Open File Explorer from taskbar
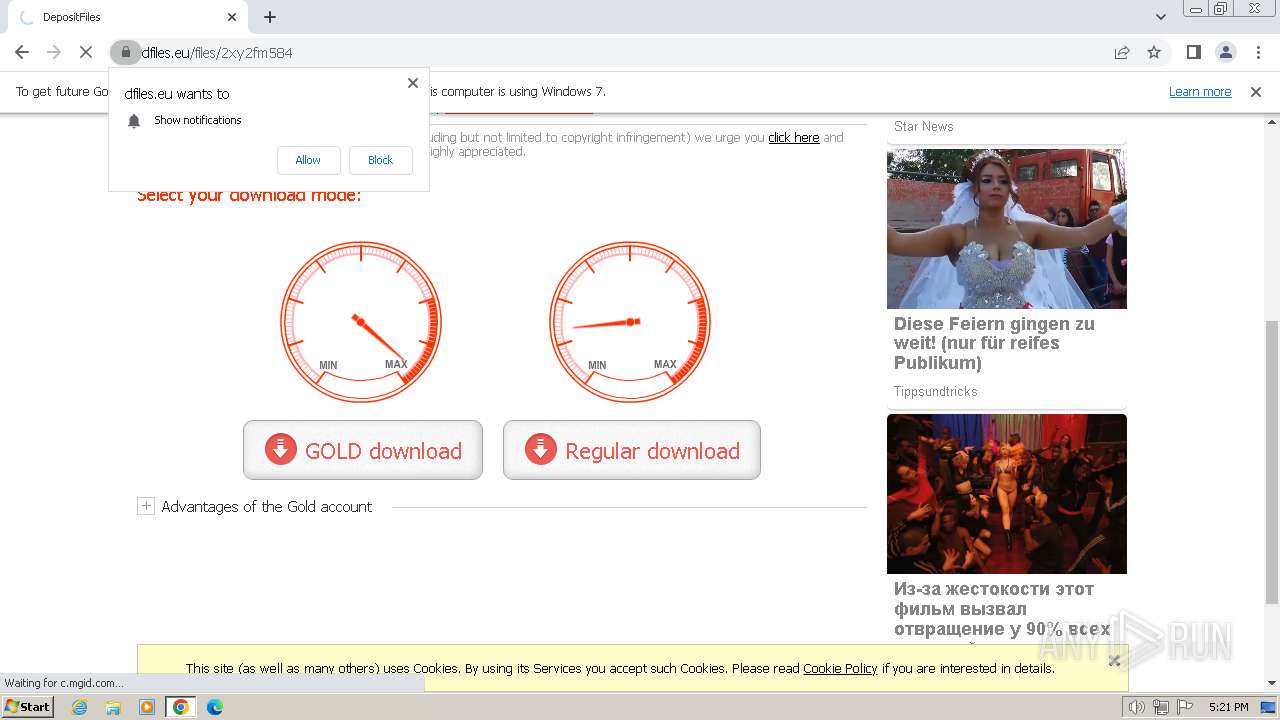1280x720 pixels. point(113,707)
